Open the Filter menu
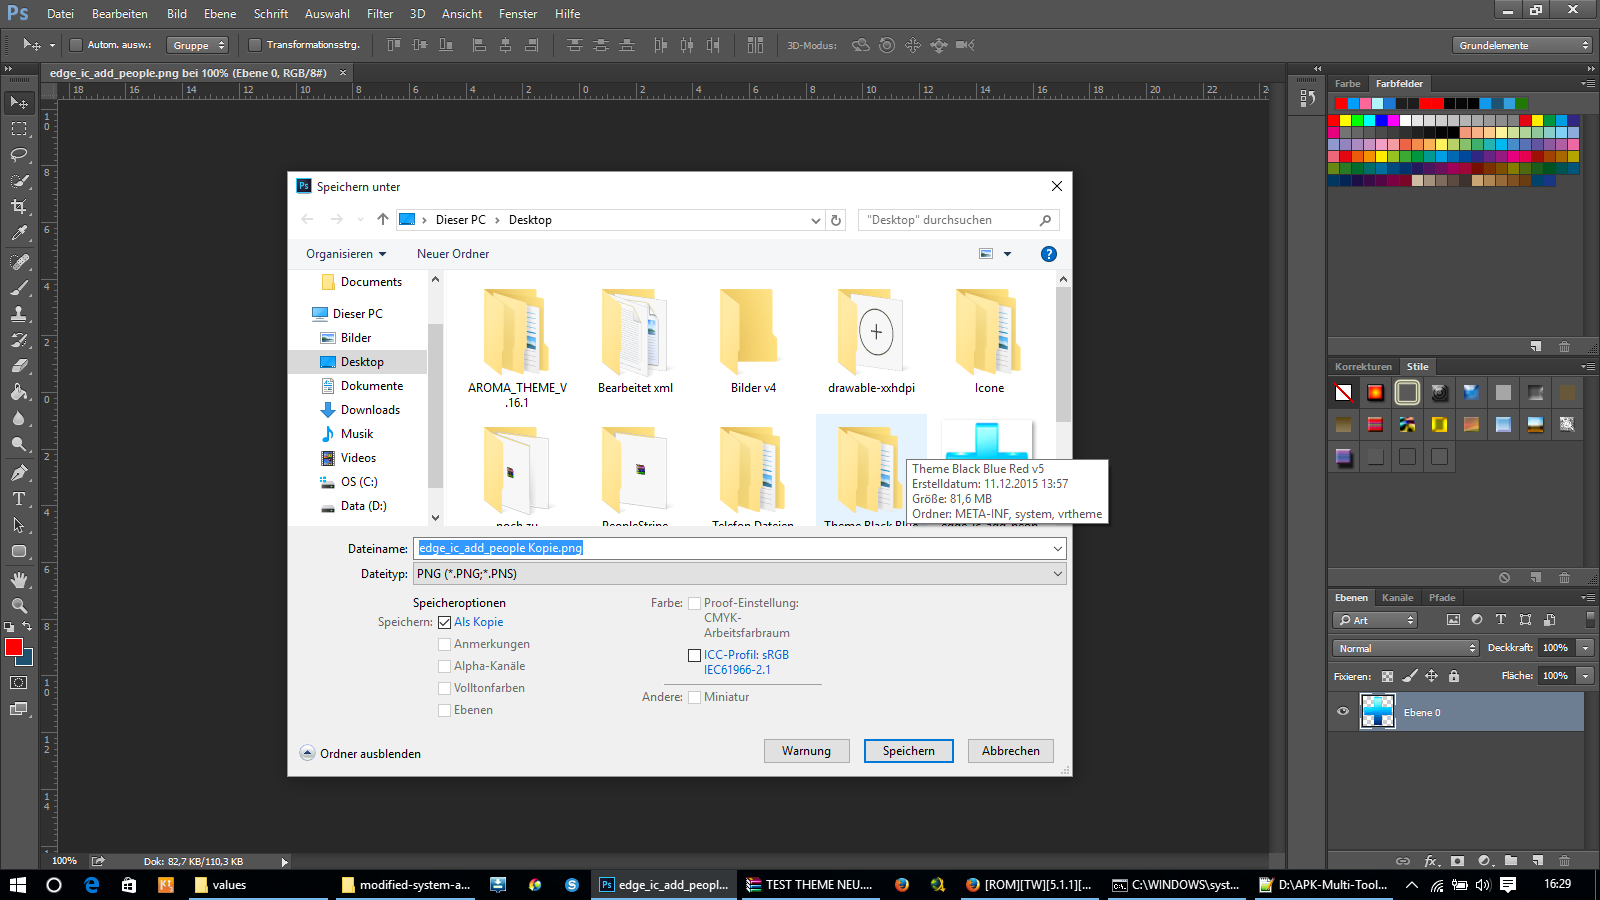Image resolution: width=1600 pixels, height=900 pixels. pos(380,14)
